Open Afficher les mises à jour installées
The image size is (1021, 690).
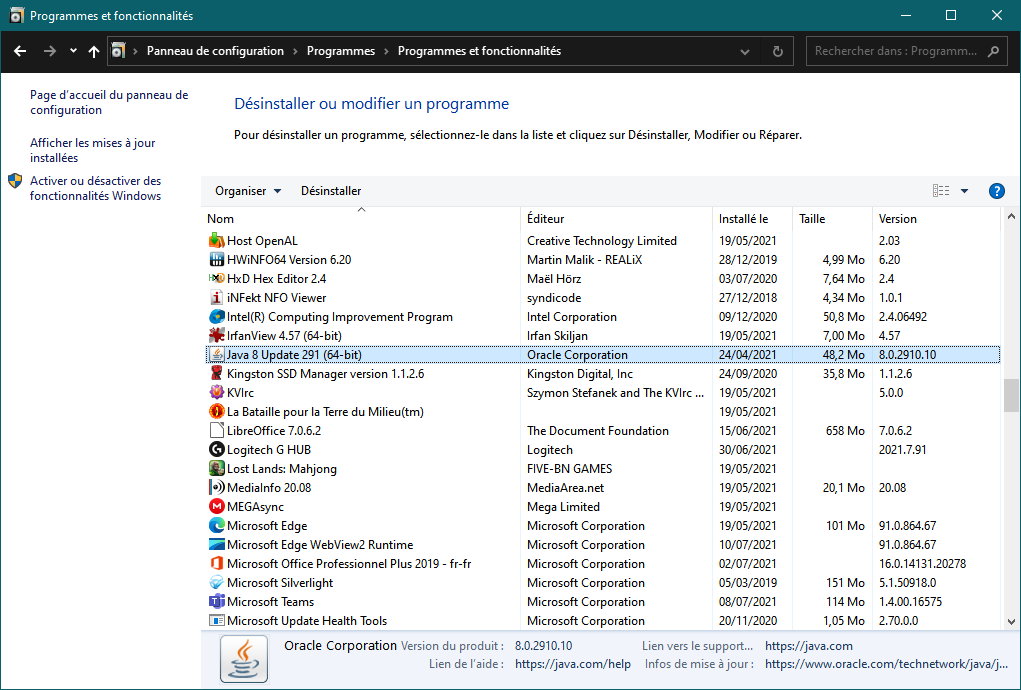[x=92, y=150]
